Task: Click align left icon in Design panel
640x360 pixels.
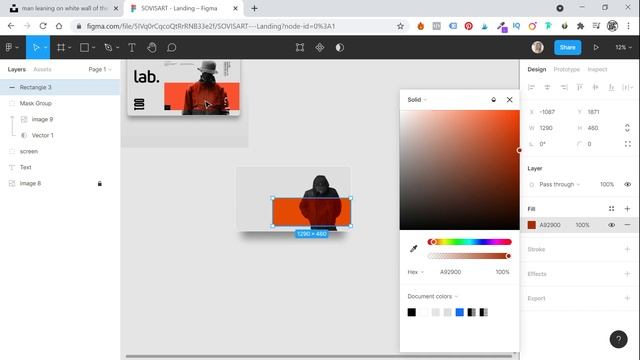Action: 531,87
